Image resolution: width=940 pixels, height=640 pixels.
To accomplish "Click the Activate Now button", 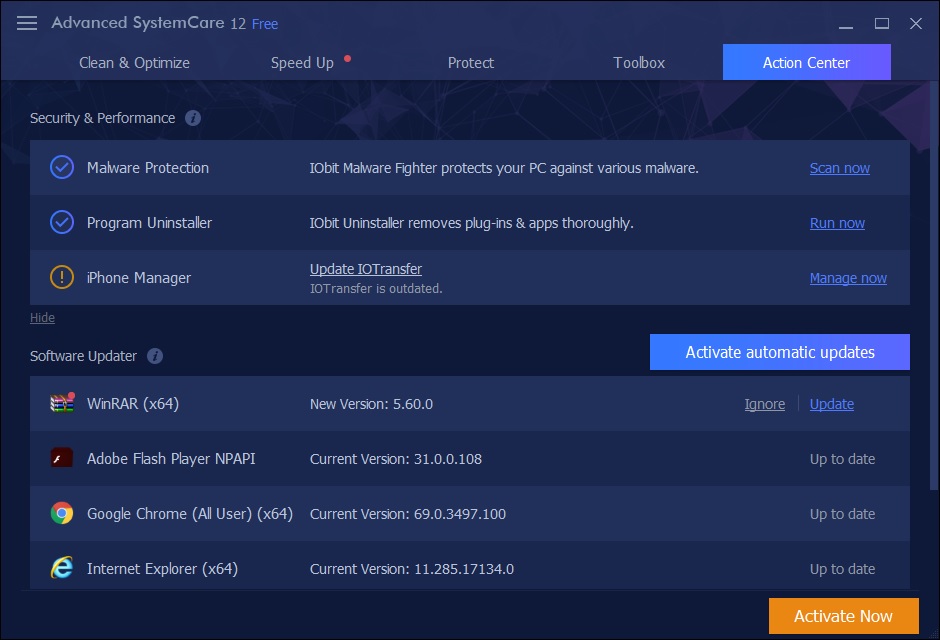I will tap(843, 616).
